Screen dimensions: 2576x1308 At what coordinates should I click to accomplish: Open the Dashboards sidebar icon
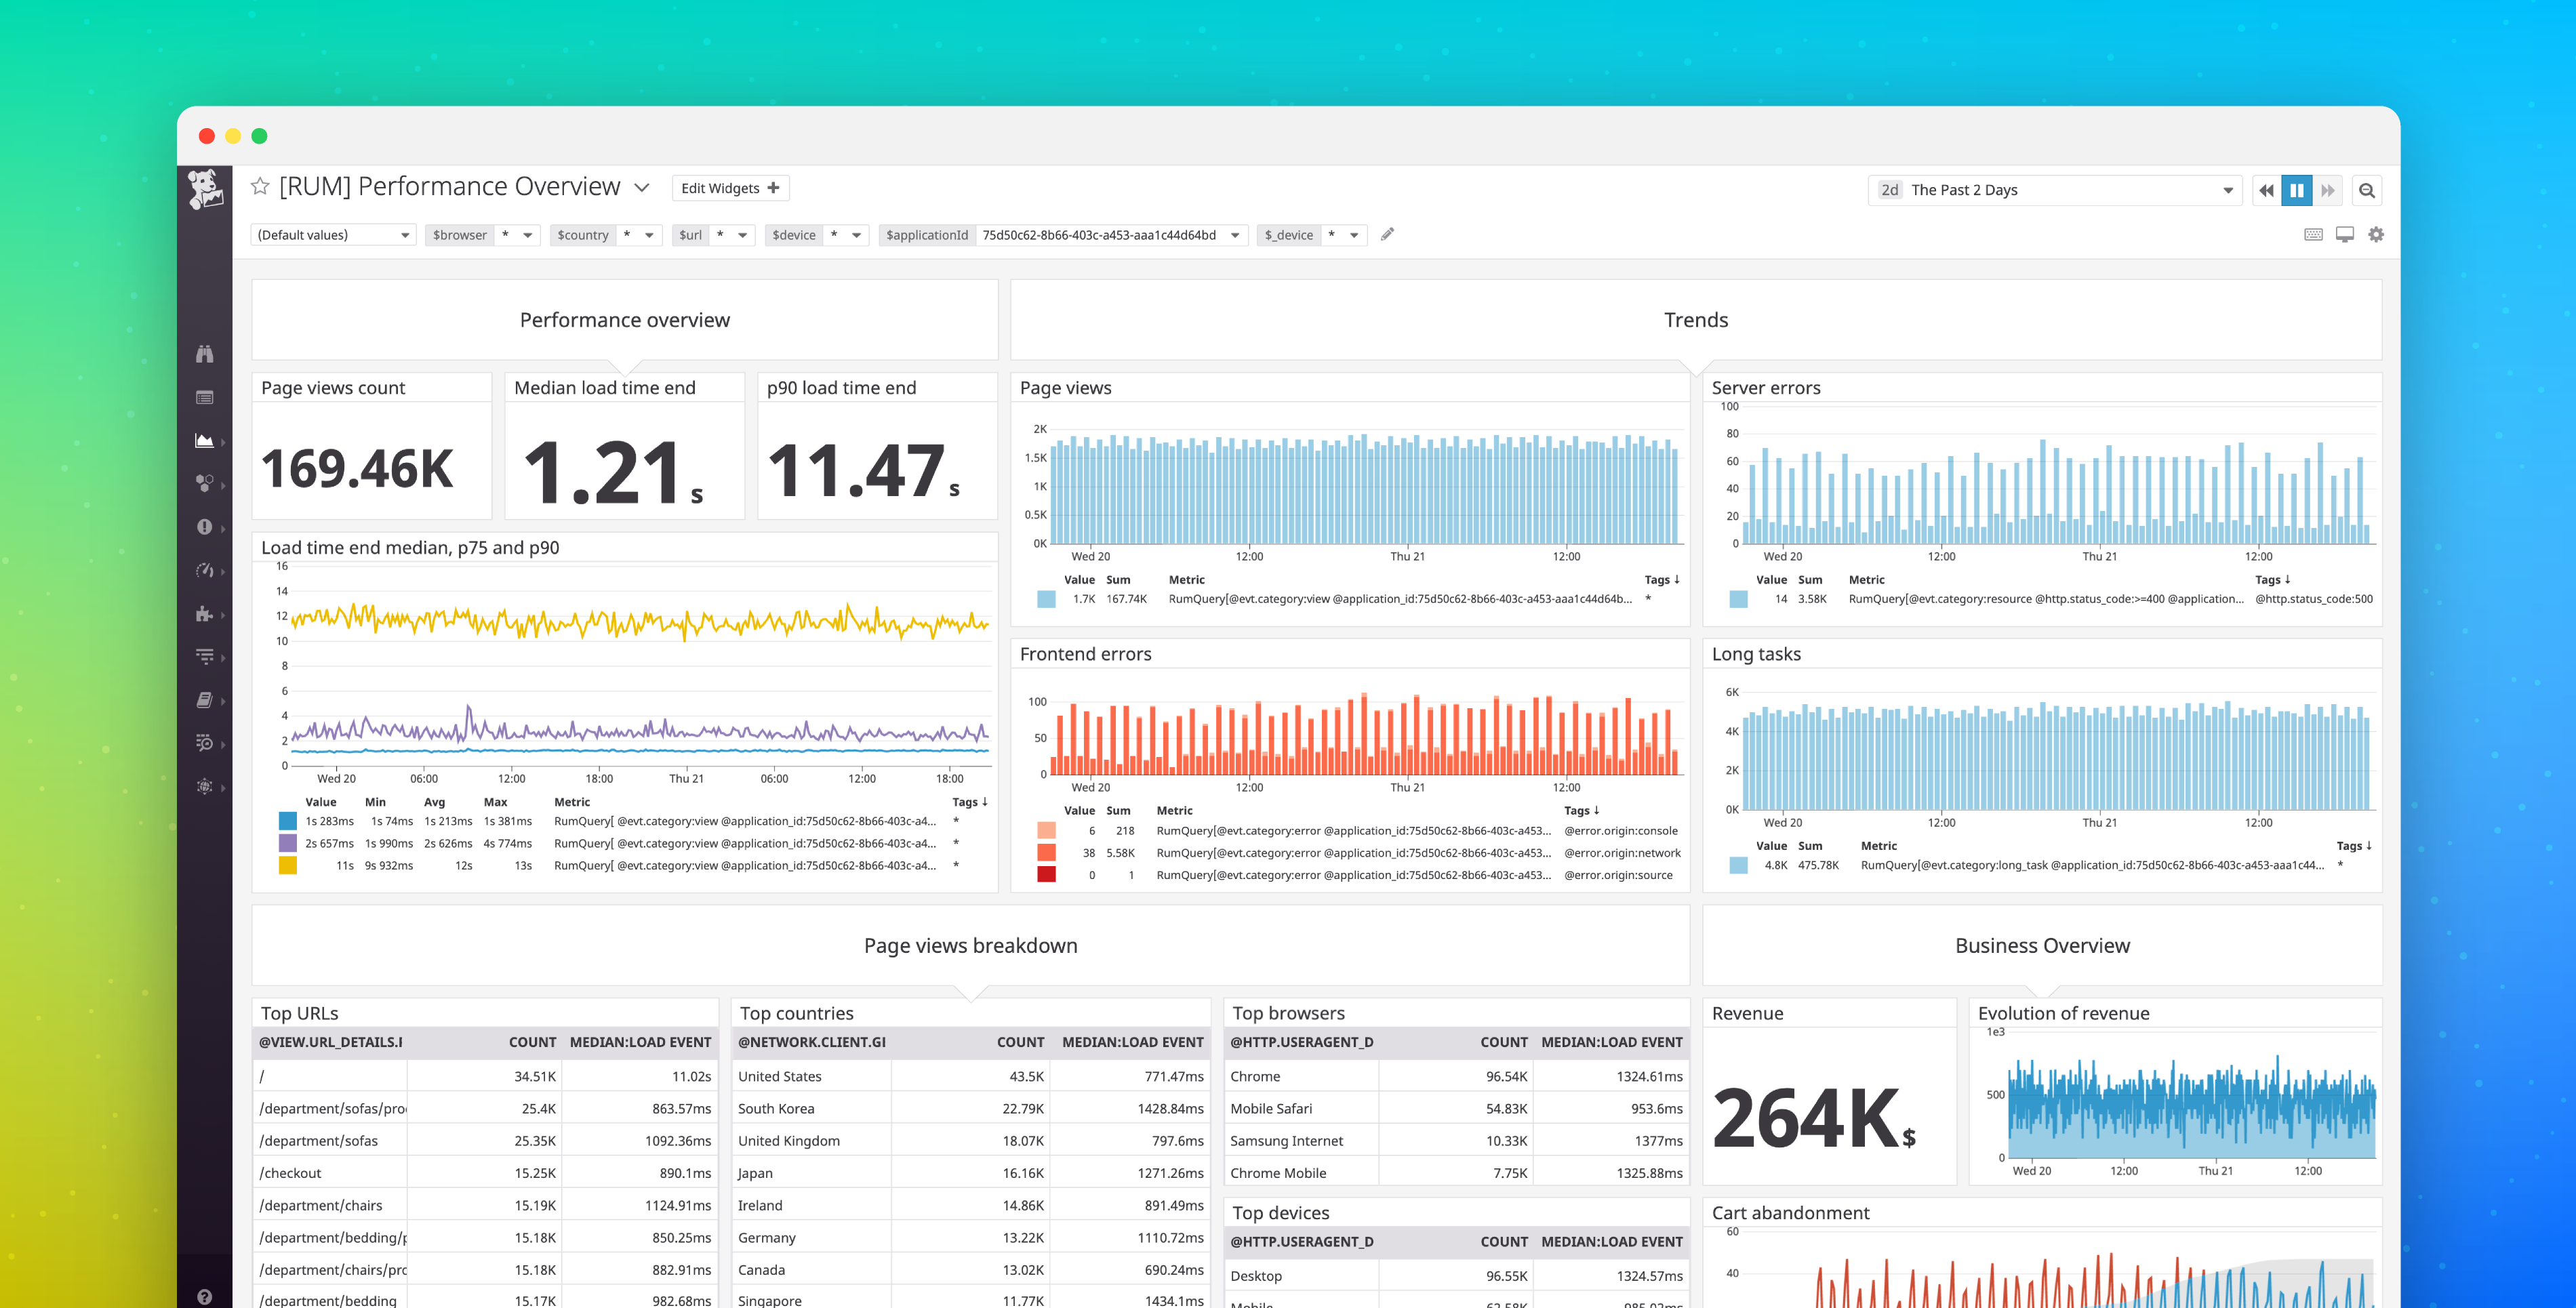click(x=205, y=440)
